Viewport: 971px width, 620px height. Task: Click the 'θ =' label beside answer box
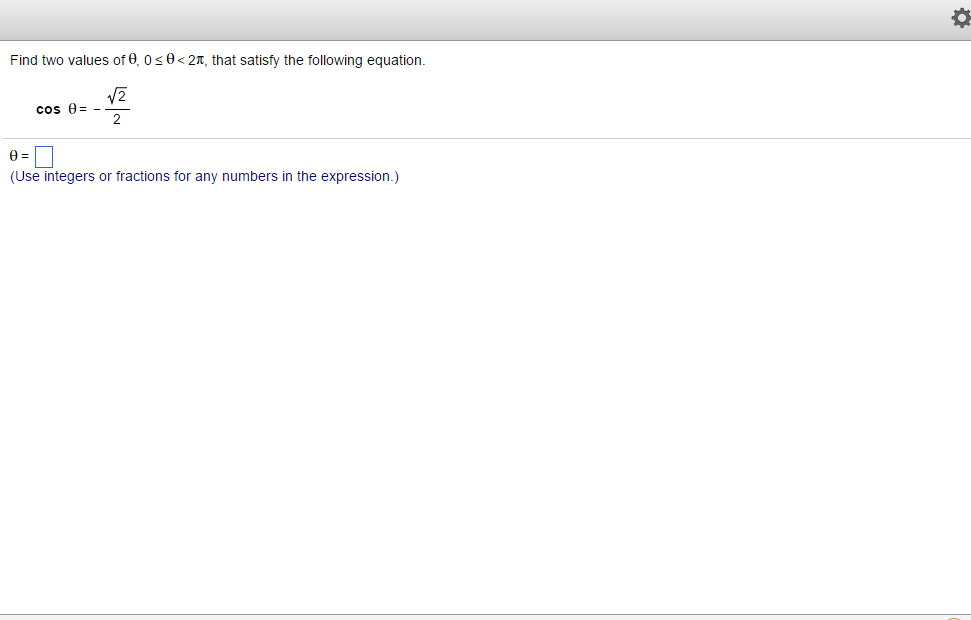pyautogui.click(x=19, y=157)
